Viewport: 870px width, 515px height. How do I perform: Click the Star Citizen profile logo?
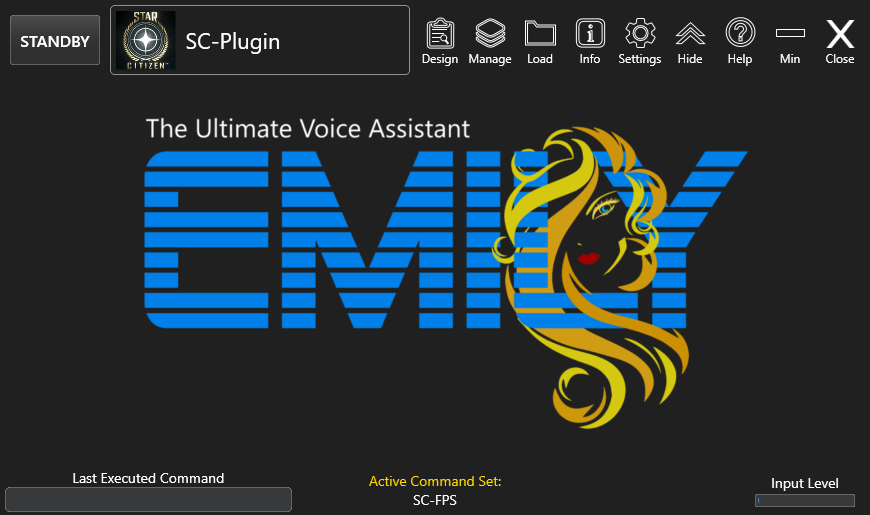click(146, 41)
